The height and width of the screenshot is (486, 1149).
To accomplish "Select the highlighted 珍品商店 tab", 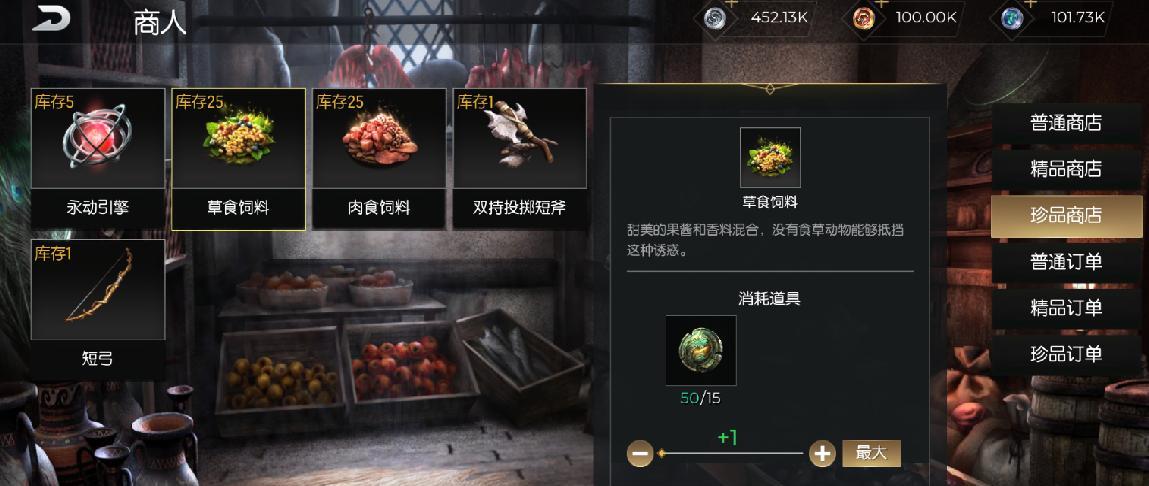I will [1066, 216].
